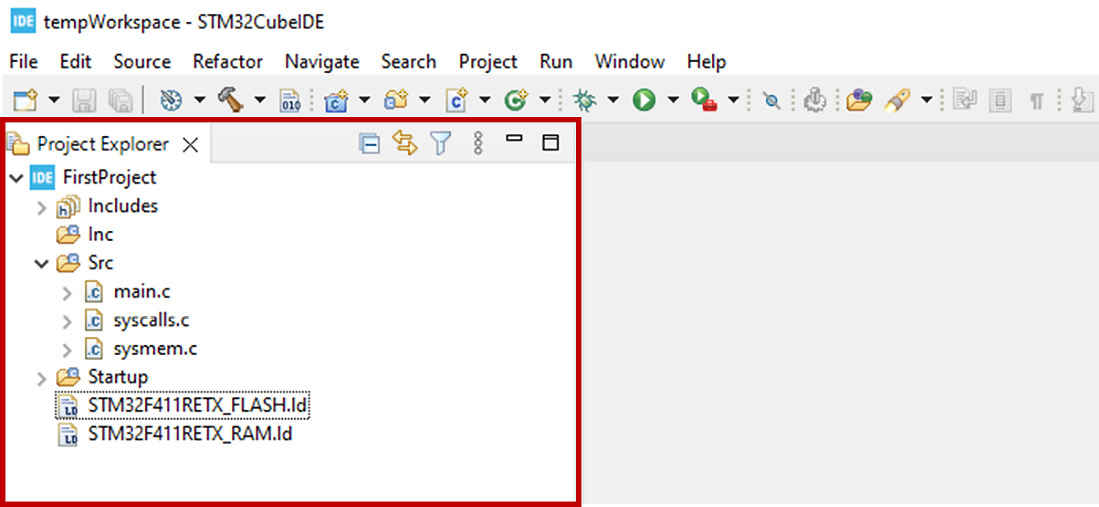The image size is (1099, 507).
Task: Open the Build hammer dropdown arrow
Action: pyautogui.click(x=260, y=100)
